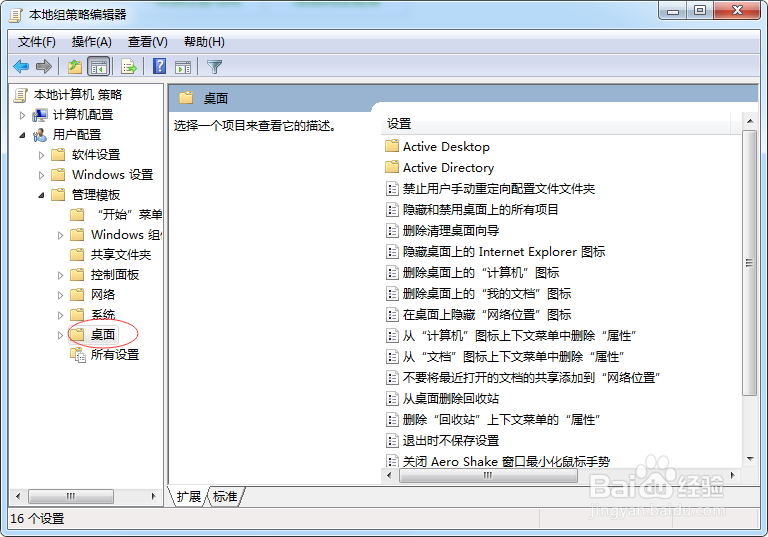Select 关闭 Aero Shake 窗口最小化鼠标手势 setting

coord(498,462)
